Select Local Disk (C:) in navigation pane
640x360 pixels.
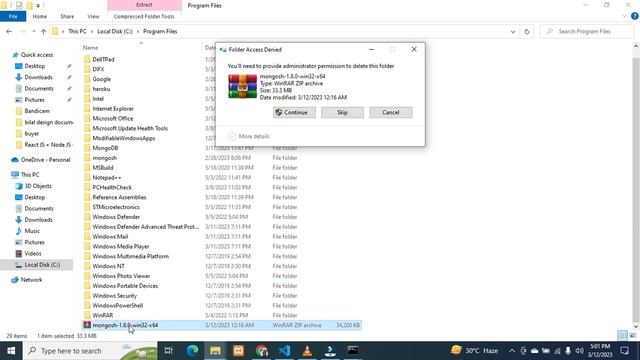point(42,265)
